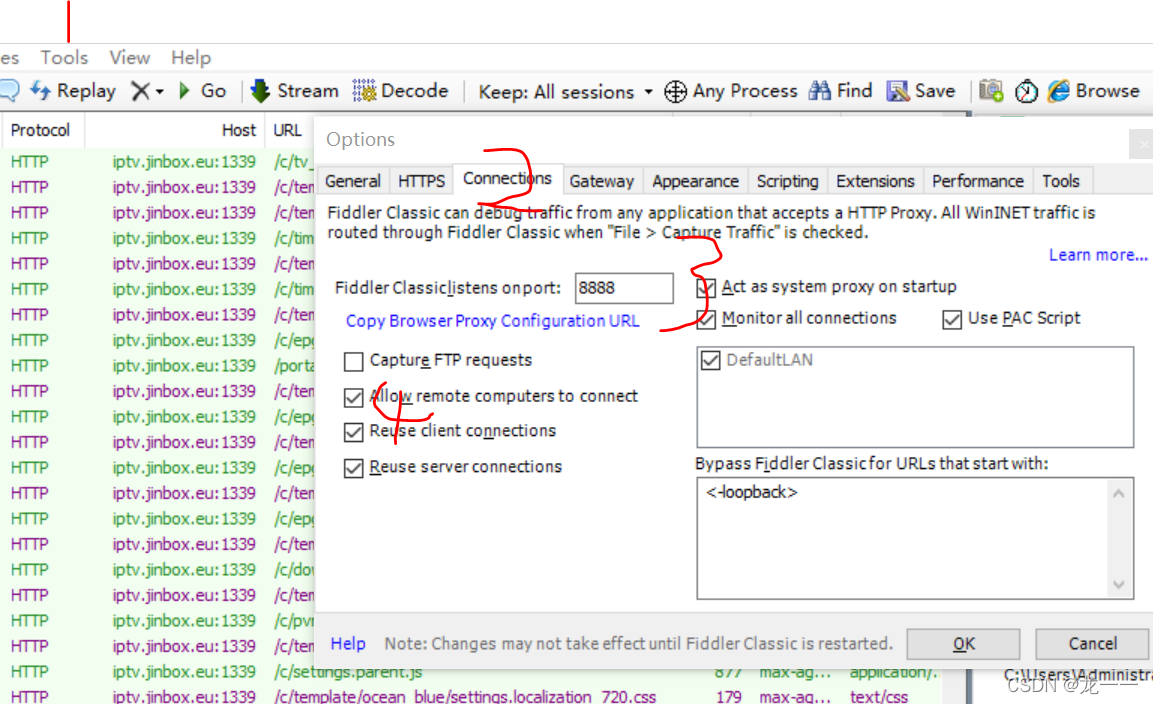Enable Capture FTP requests
The image size is (1153, 704).
pos(354,361)
